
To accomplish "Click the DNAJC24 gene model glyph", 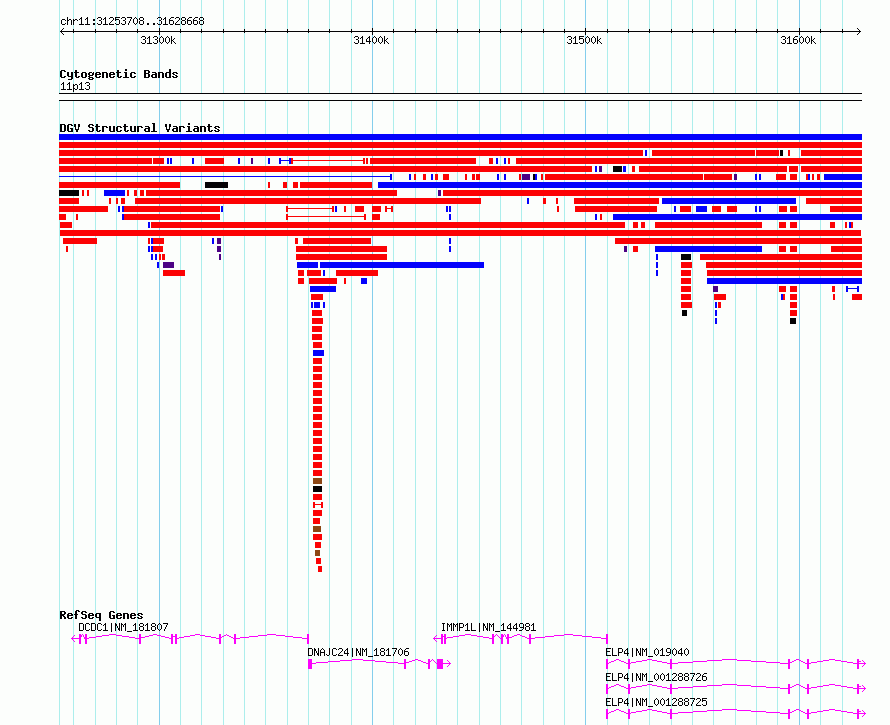I will [x=379, y=664].
